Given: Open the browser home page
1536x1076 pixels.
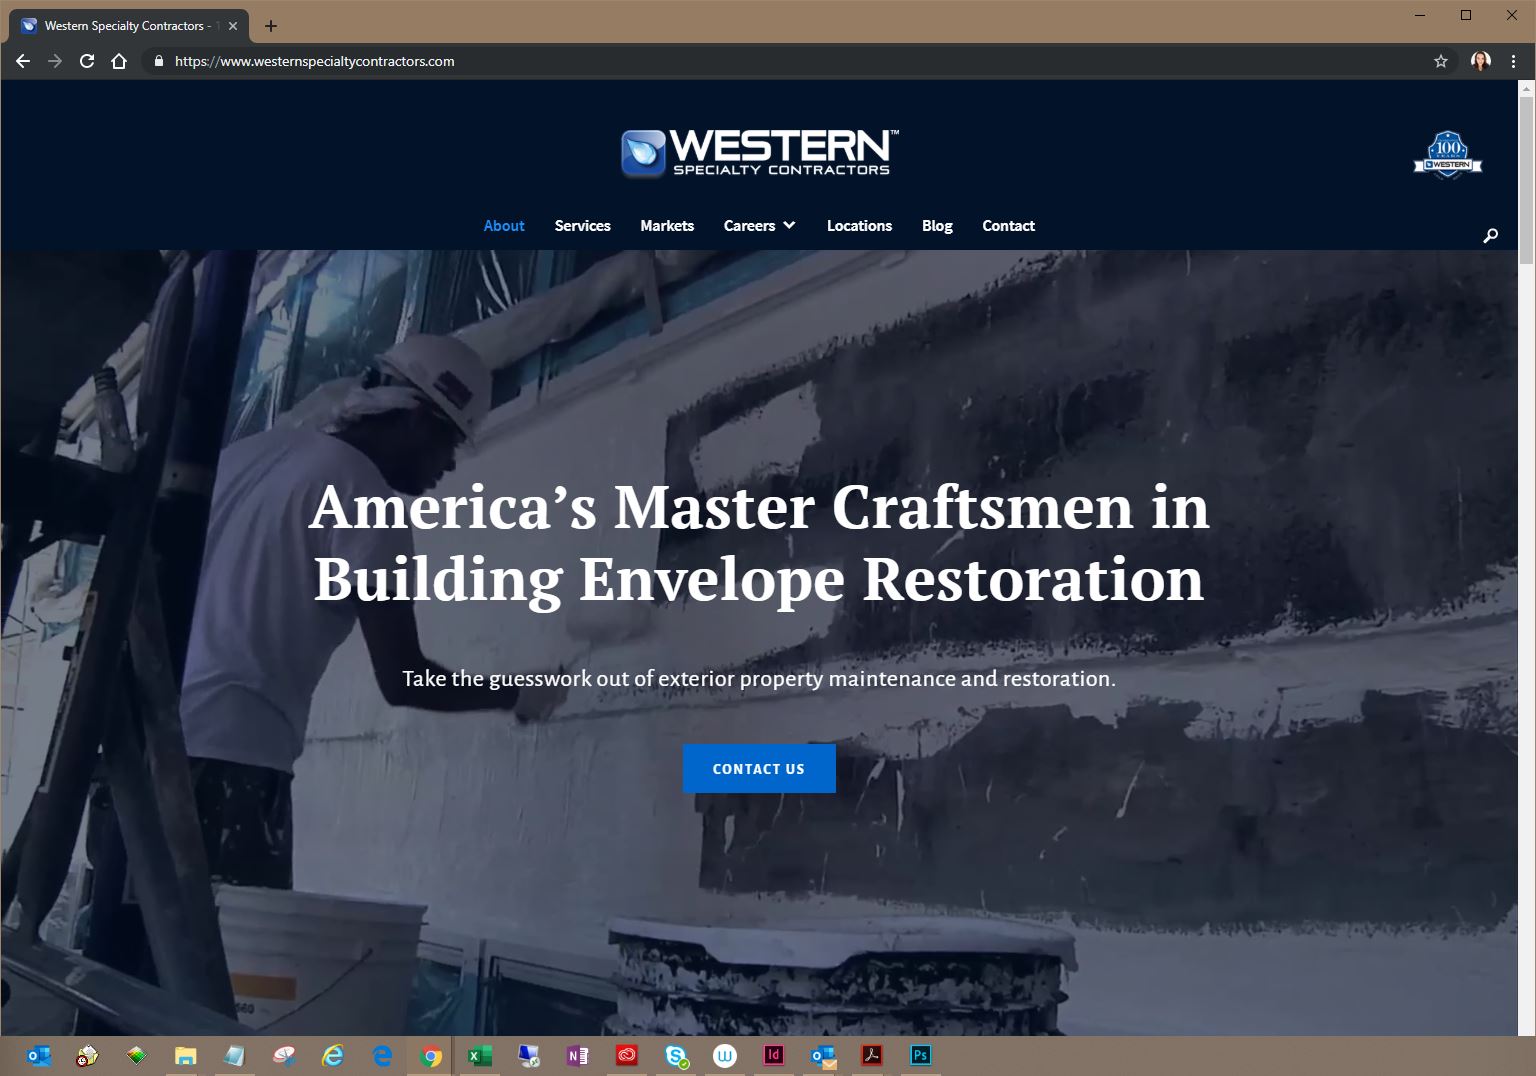Looking at the screenshot, I should tap(119, 61).
